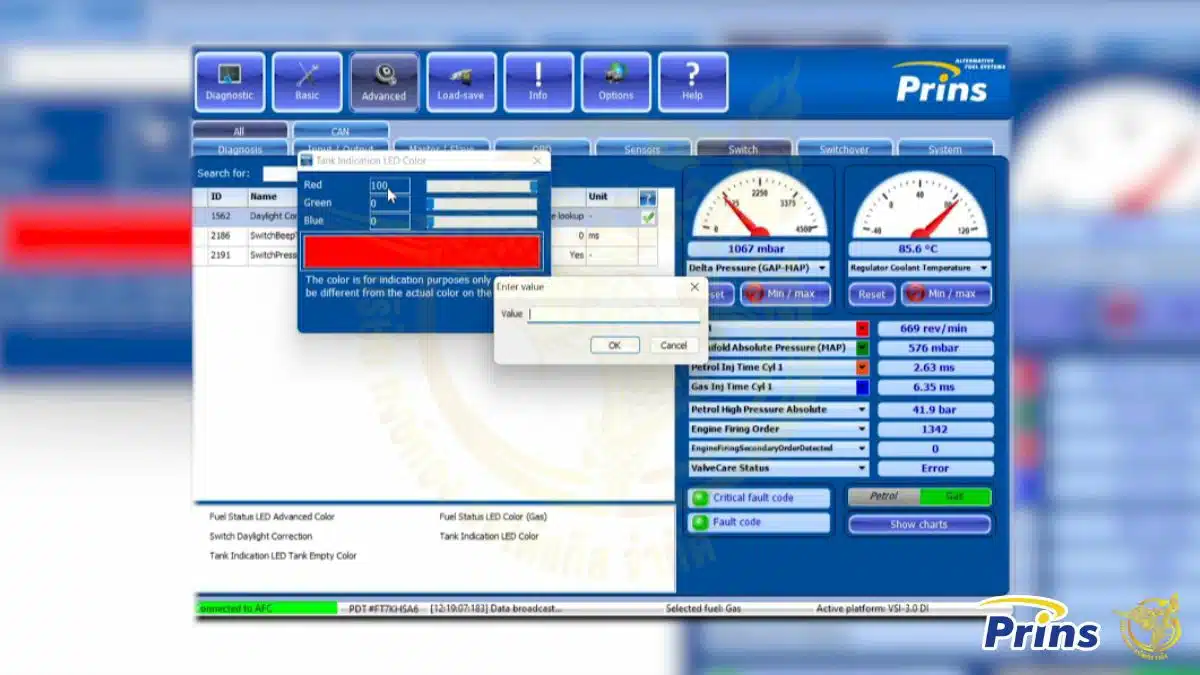Select the Switch tab
1200x675 pixels.
pyautogui.click(x=743, y=149)
